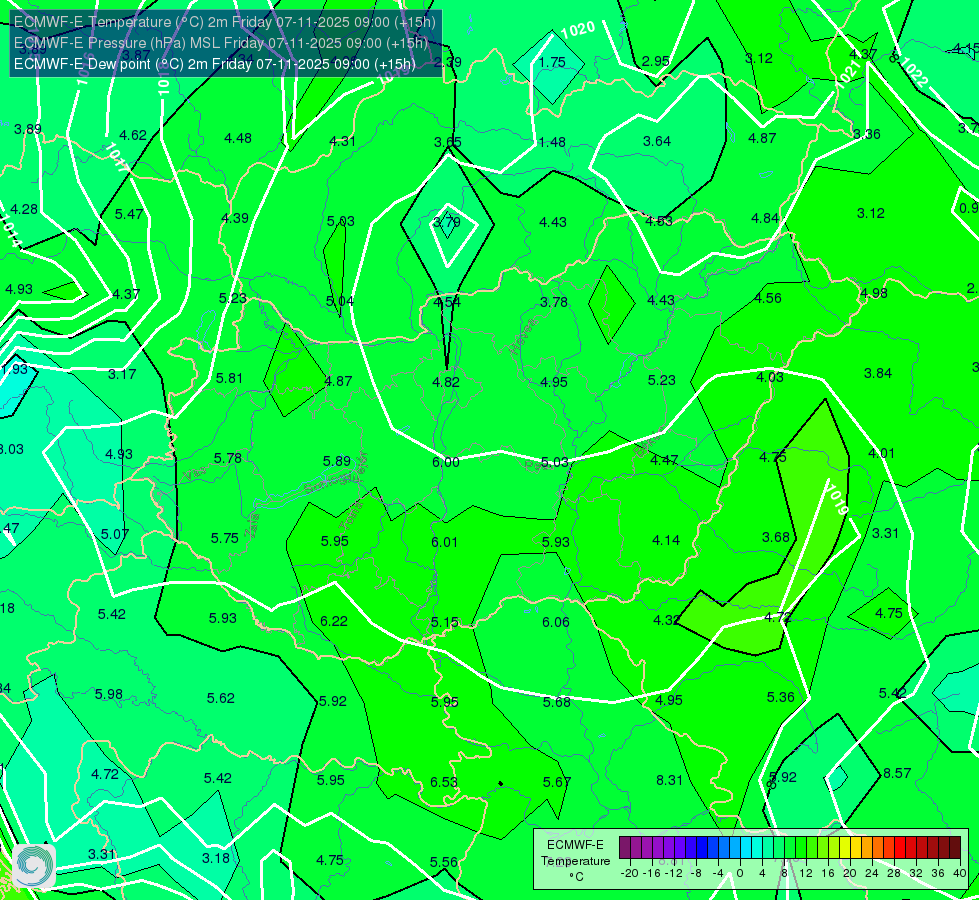This screenshot has height=900, width=979.
Task: Click the temperature value 5.89
Action: click(337, 461)
